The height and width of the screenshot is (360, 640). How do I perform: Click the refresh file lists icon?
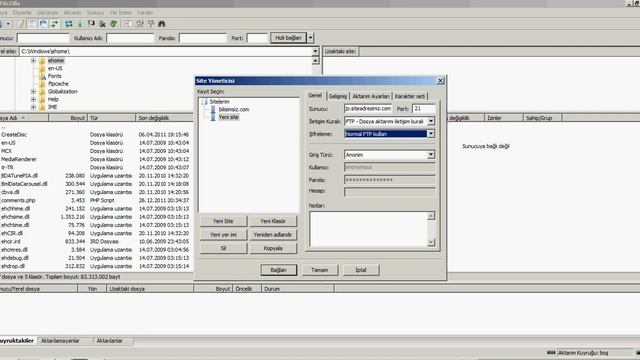coord(69,24)
